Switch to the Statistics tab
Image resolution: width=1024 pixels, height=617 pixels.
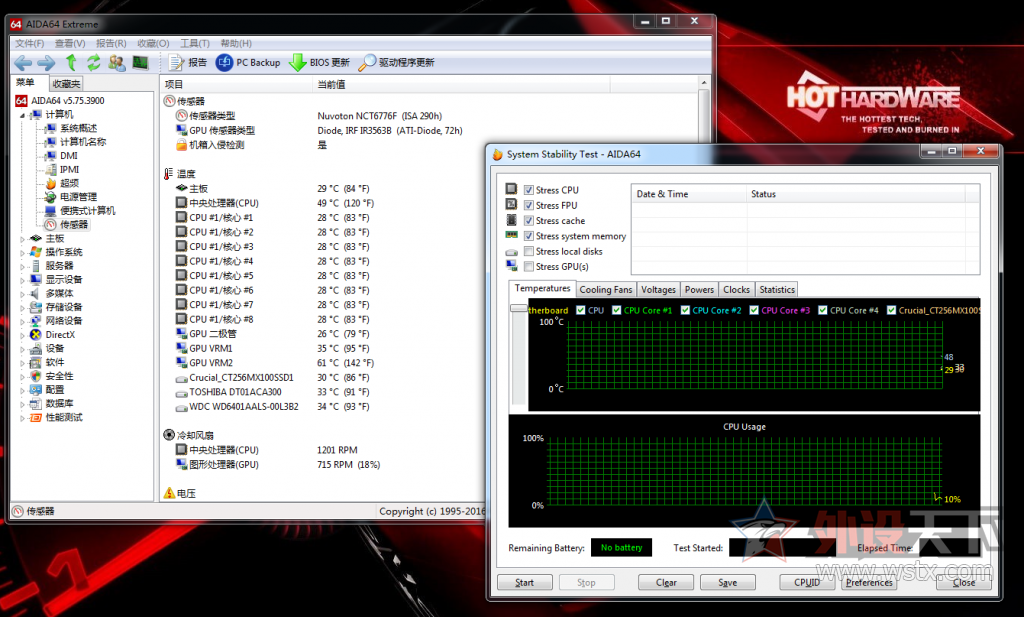tap(776, 289)
